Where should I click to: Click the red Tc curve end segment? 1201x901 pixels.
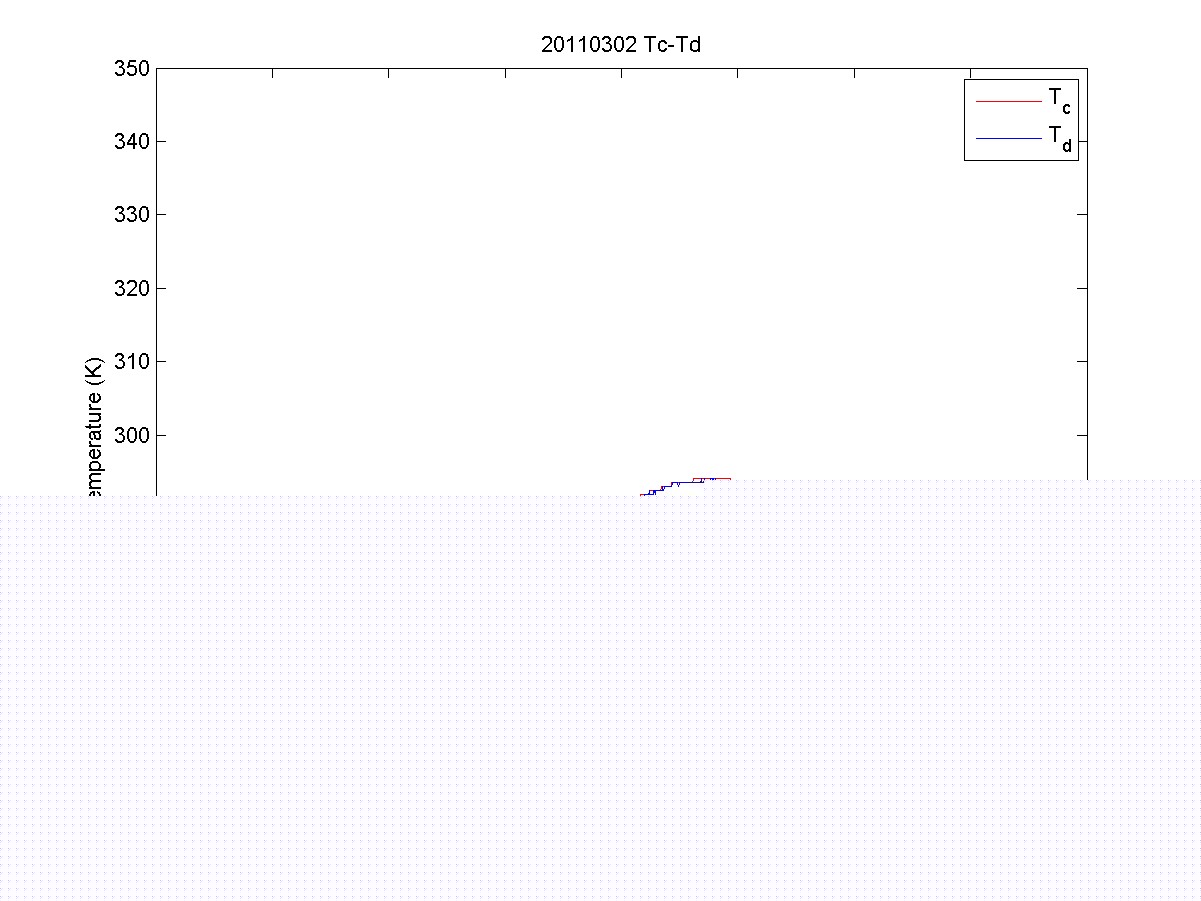(723, 479)
